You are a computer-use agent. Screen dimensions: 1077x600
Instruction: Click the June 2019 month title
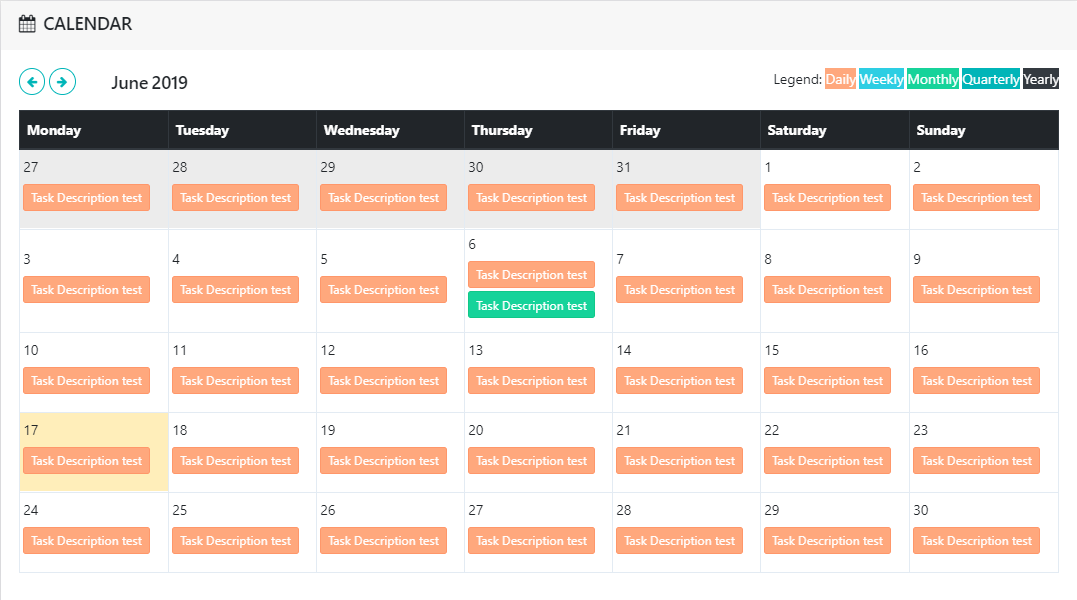click(x=149, y=83)
